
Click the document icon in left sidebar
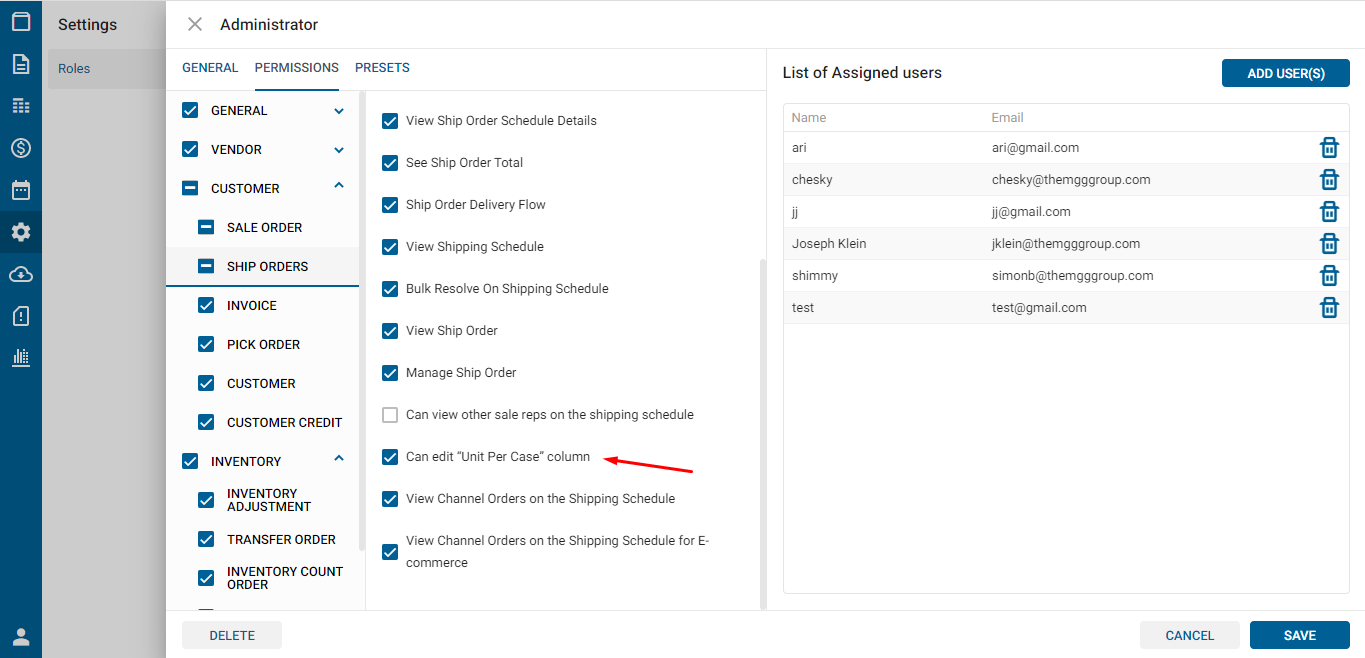click(21, 64)
